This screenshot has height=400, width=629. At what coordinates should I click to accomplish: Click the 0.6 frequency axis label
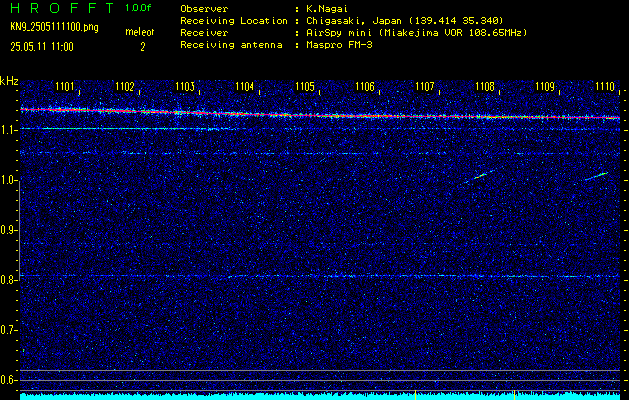click(x=7, y=380)
